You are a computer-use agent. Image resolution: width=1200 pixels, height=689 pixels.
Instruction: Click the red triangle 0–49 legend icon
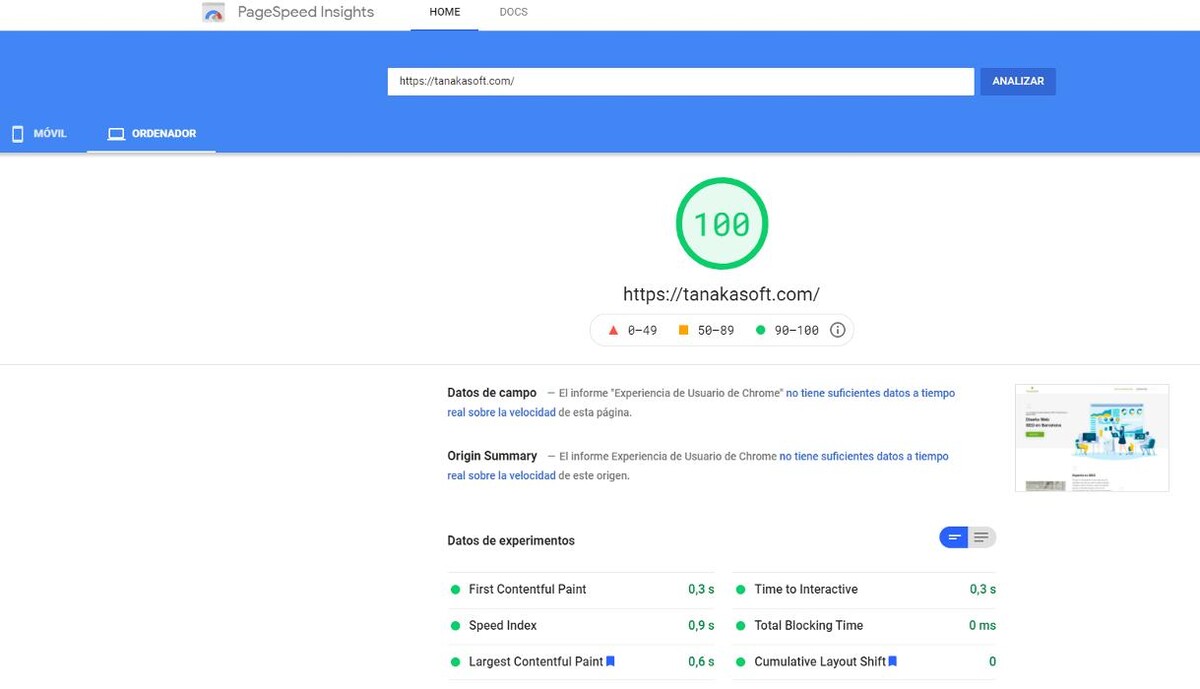click(x=613, y=330)
